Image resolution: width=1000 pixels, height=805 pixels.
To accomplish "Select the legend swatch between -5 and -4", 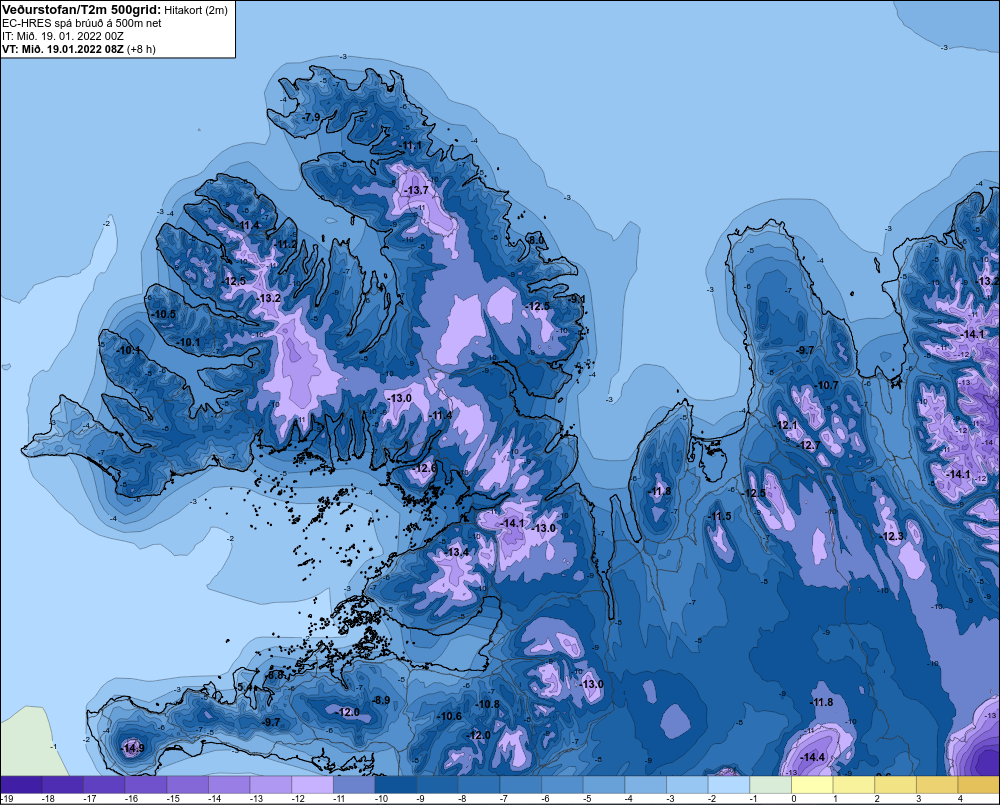I will [x=604, y=785].
